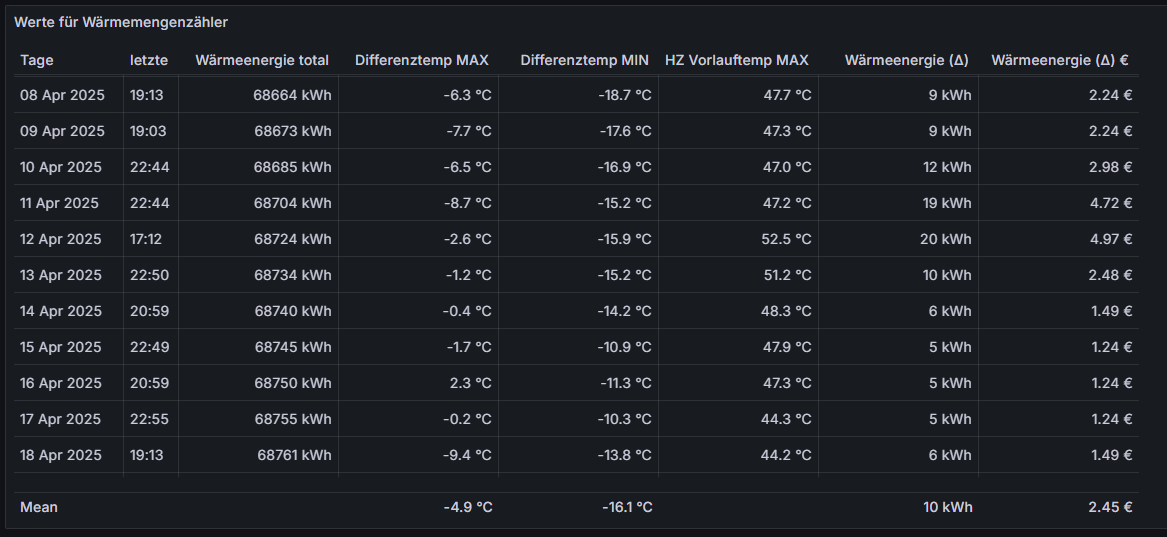Select the Mean footer row label

coord(39,507)
